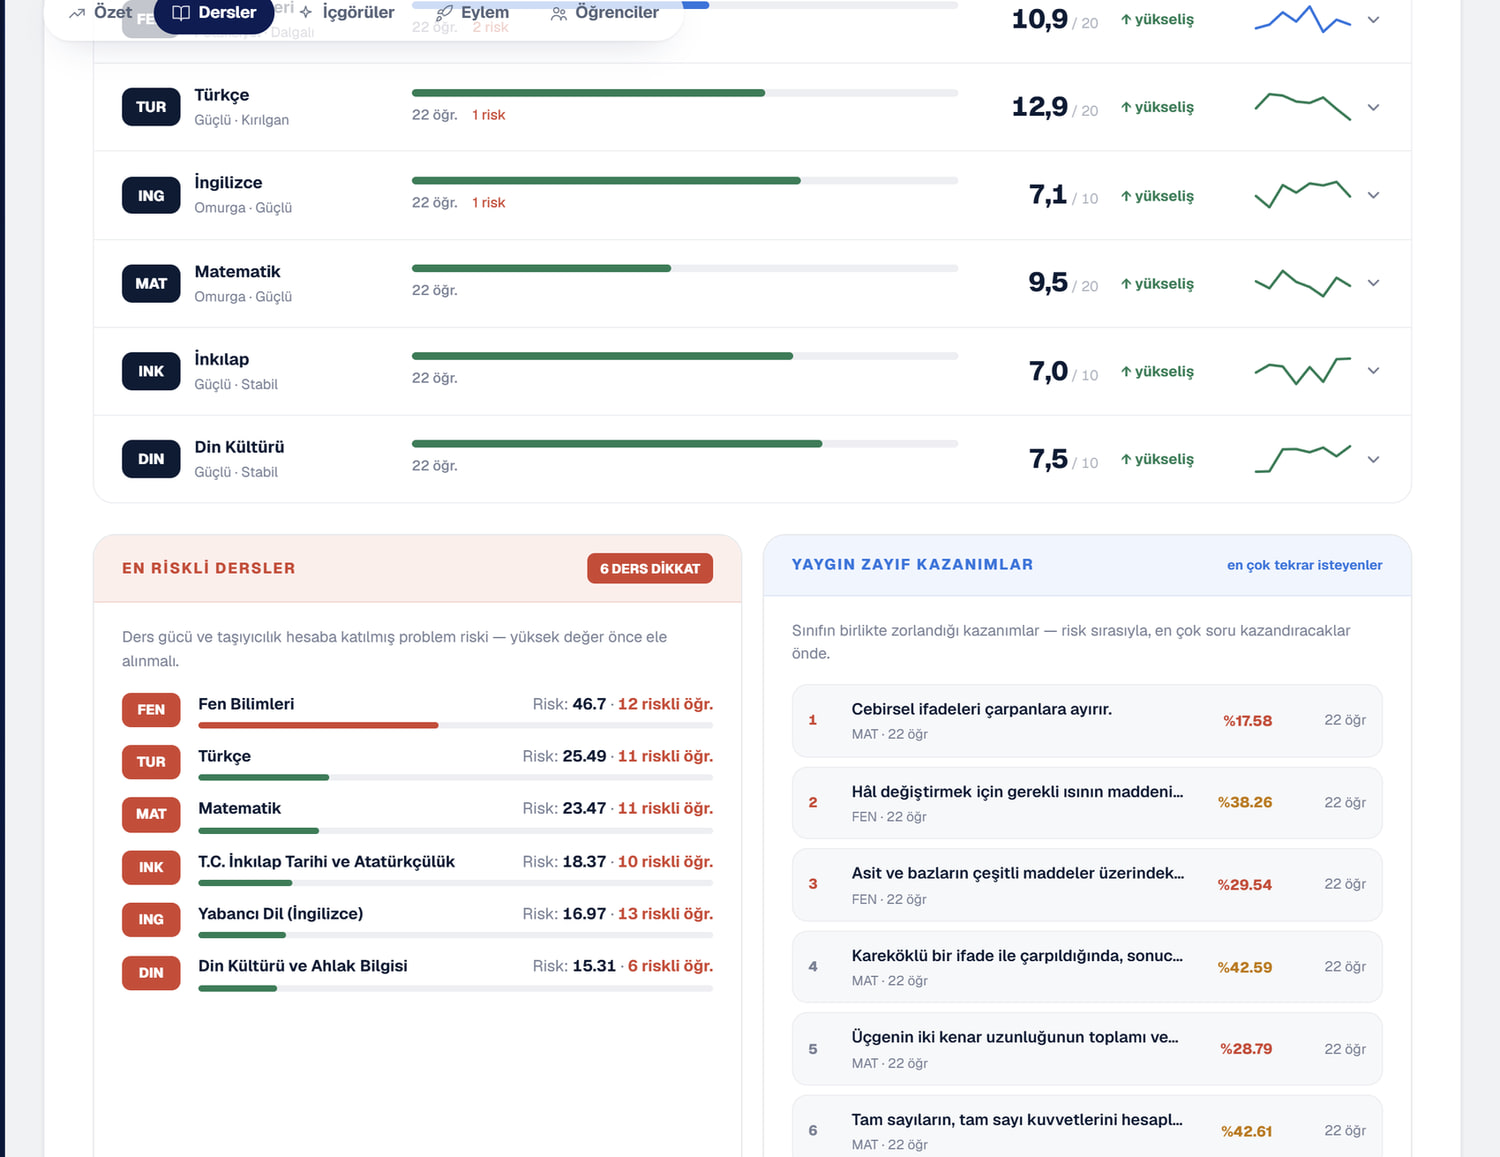Go to the Eylem tab
Viewport: 1500px width, 1157px height.
(x=473, y=13)
